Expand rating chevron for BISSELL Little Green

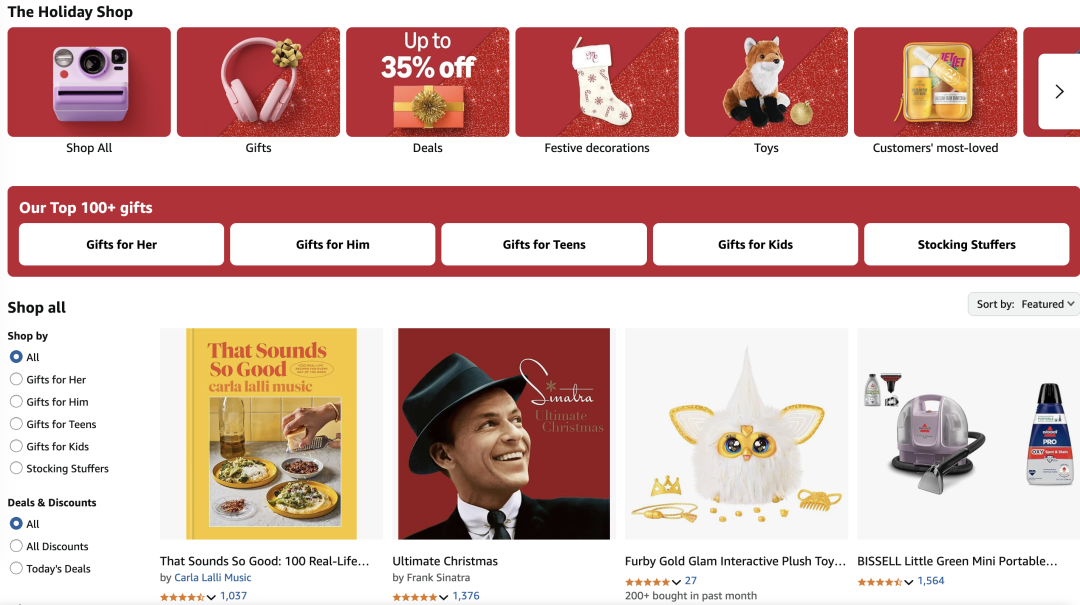pyautogui.click(x=908, y=582)
